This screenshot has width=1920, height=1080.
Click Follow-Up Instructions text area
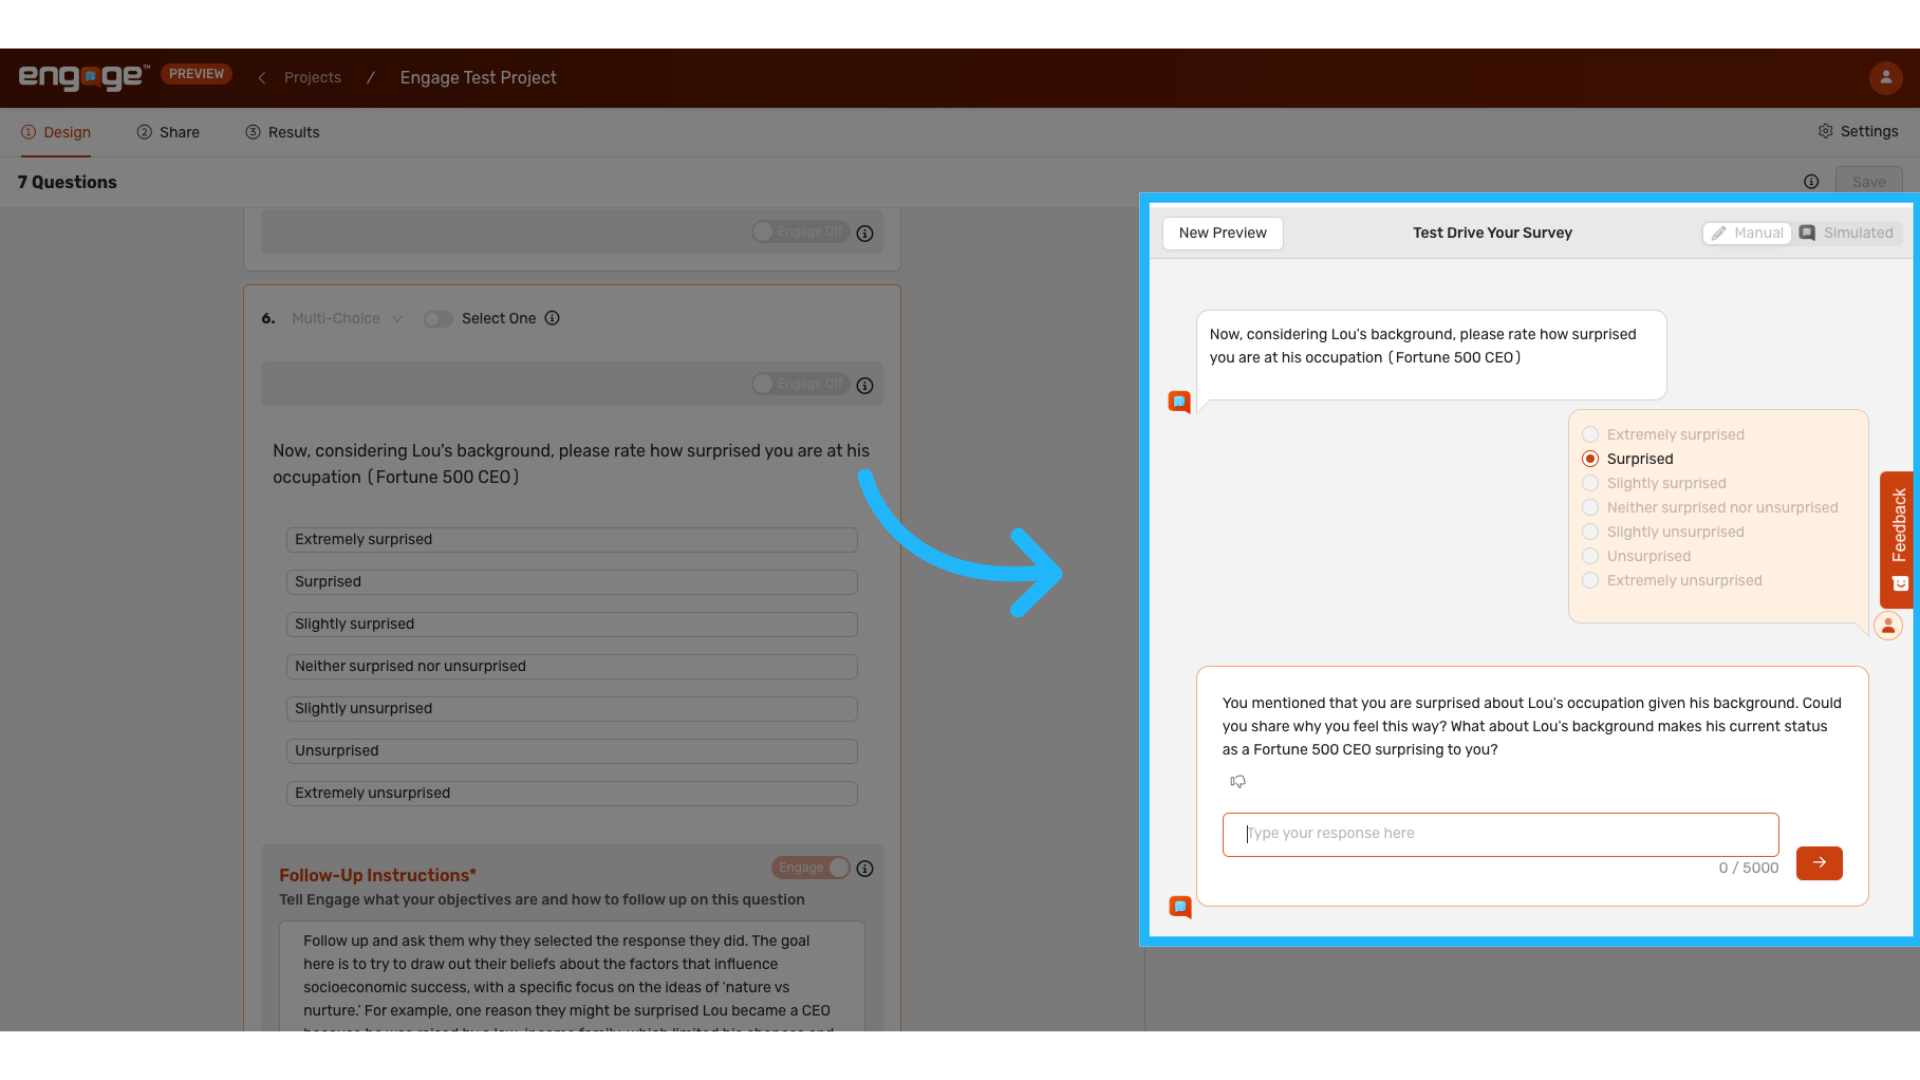(x=571, y=976)
